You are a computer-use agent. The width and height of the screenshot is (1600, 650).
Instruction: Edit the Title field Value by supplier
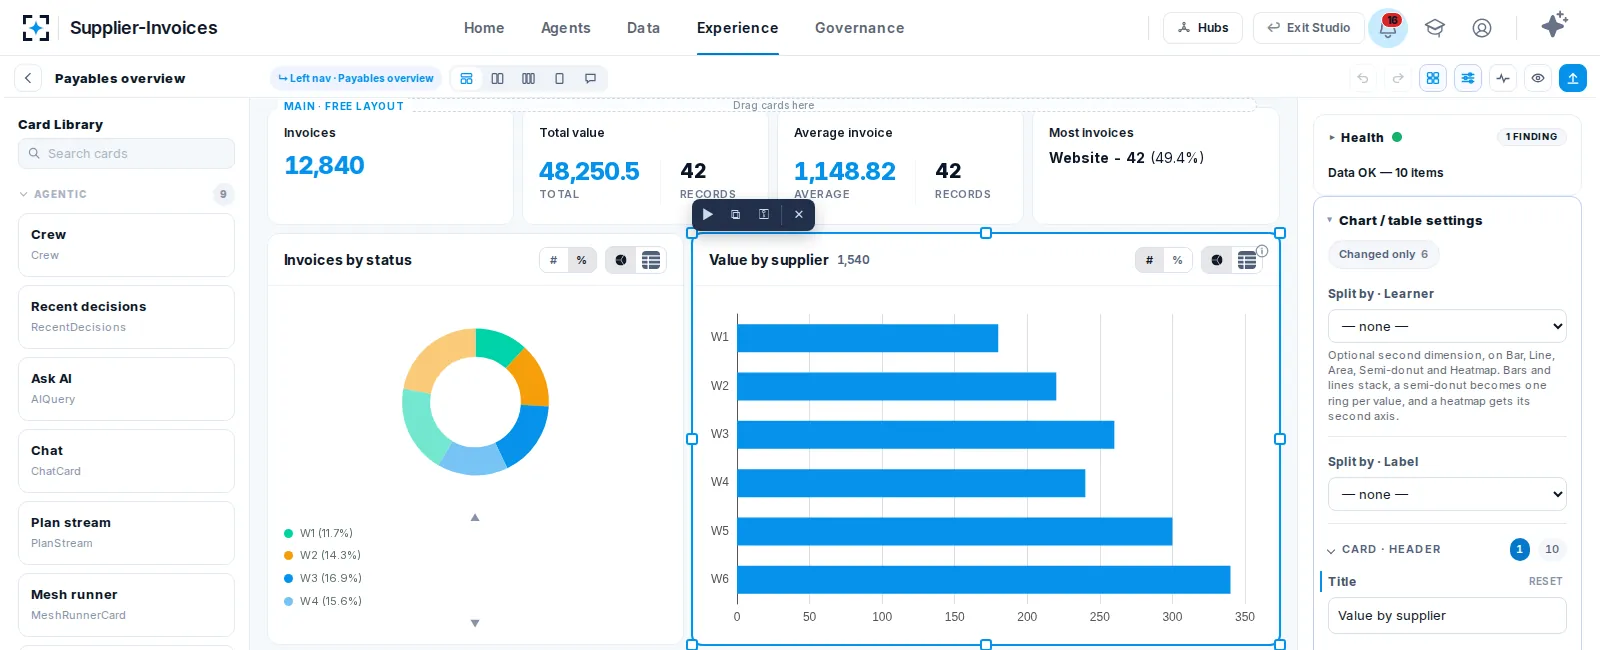coord(1447,616)
